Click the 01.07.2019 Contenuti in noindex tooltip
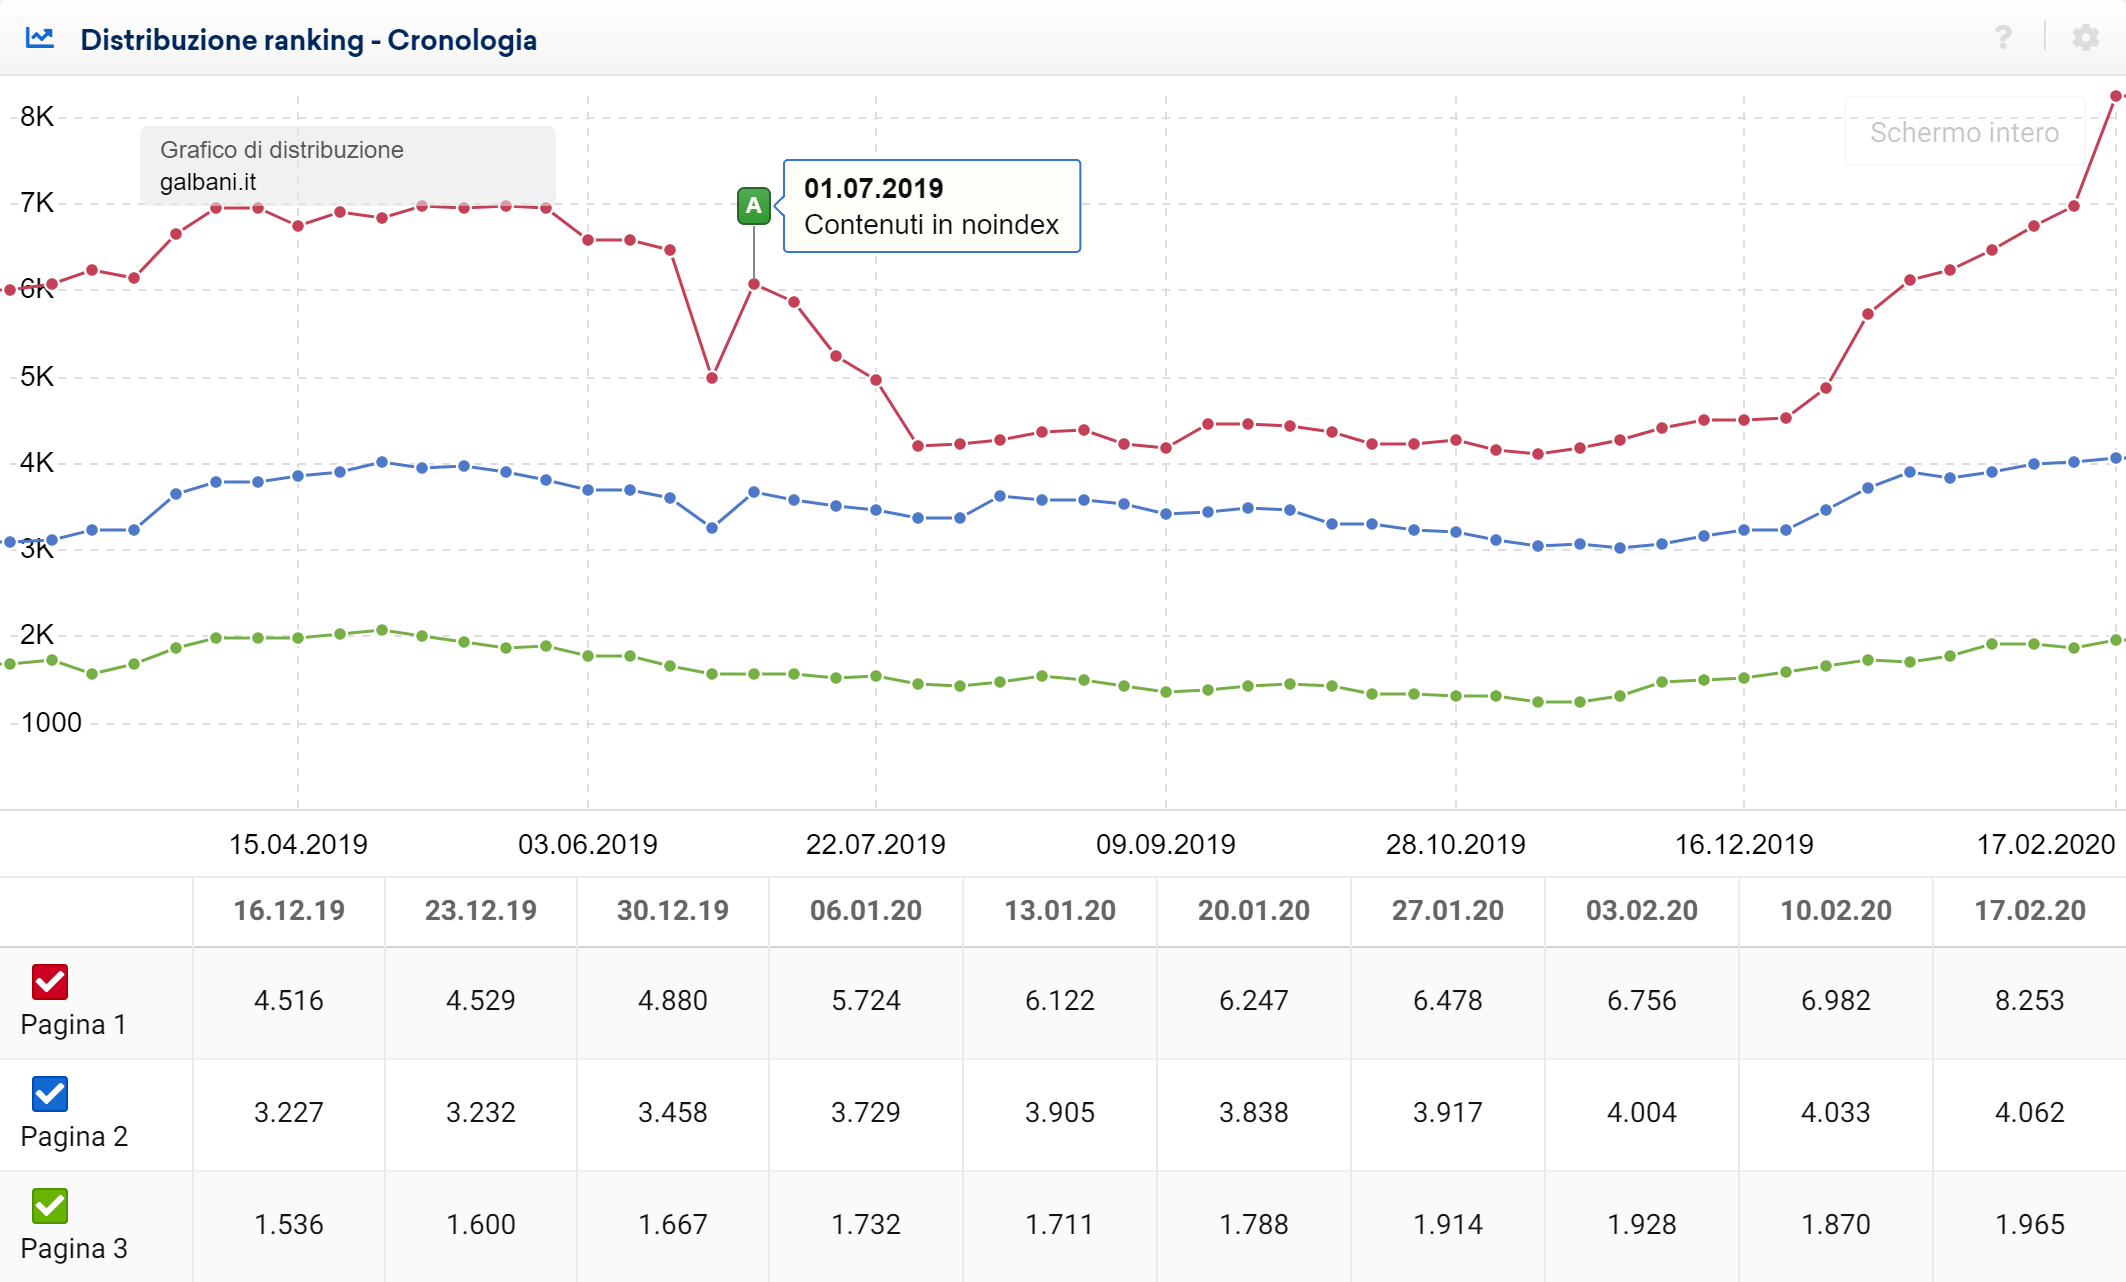2126x1282 pixels. [932, 206]
